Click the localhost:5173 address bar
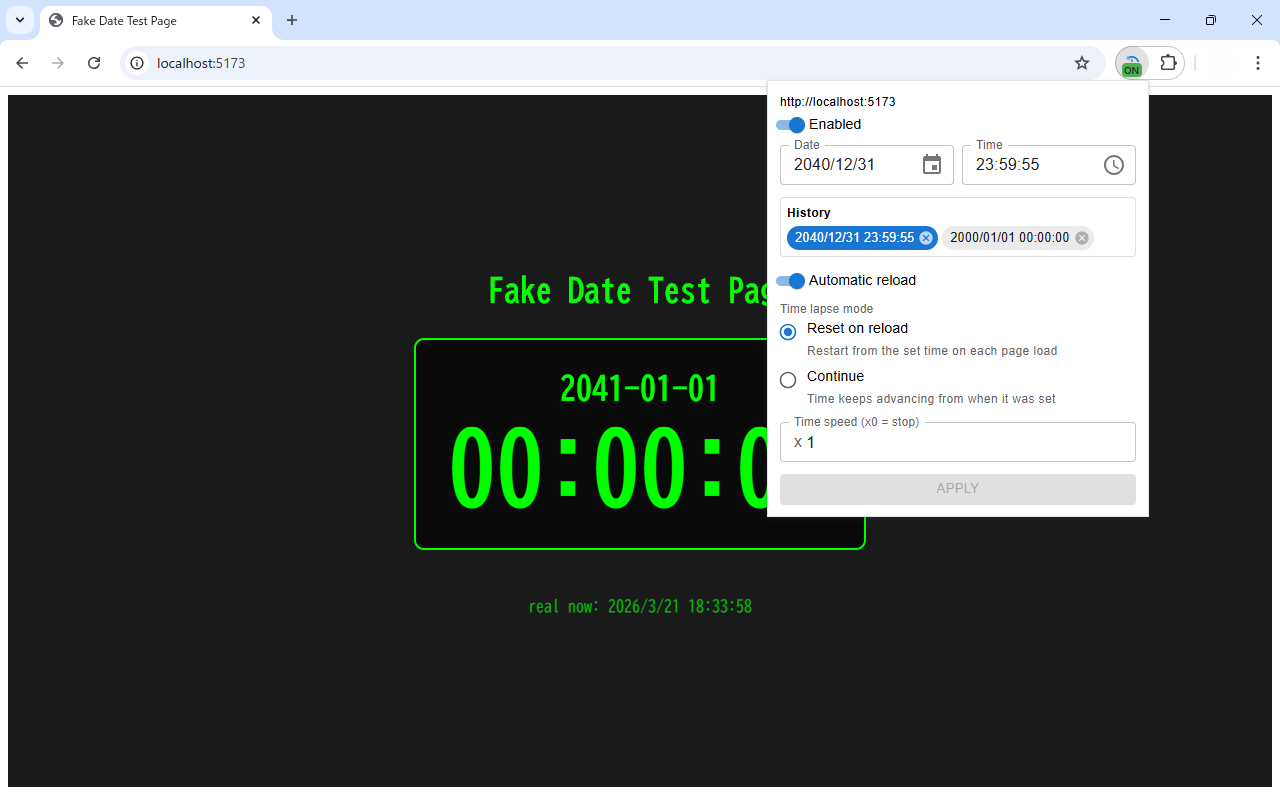The width and height of the screenshot is (1280, 800). coord(612,63)
